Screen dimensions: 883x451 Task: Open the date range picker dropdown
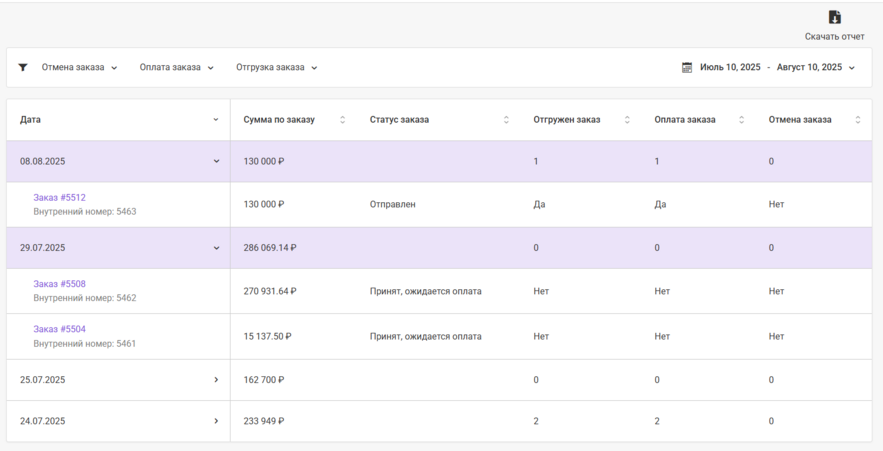[777, 68]
